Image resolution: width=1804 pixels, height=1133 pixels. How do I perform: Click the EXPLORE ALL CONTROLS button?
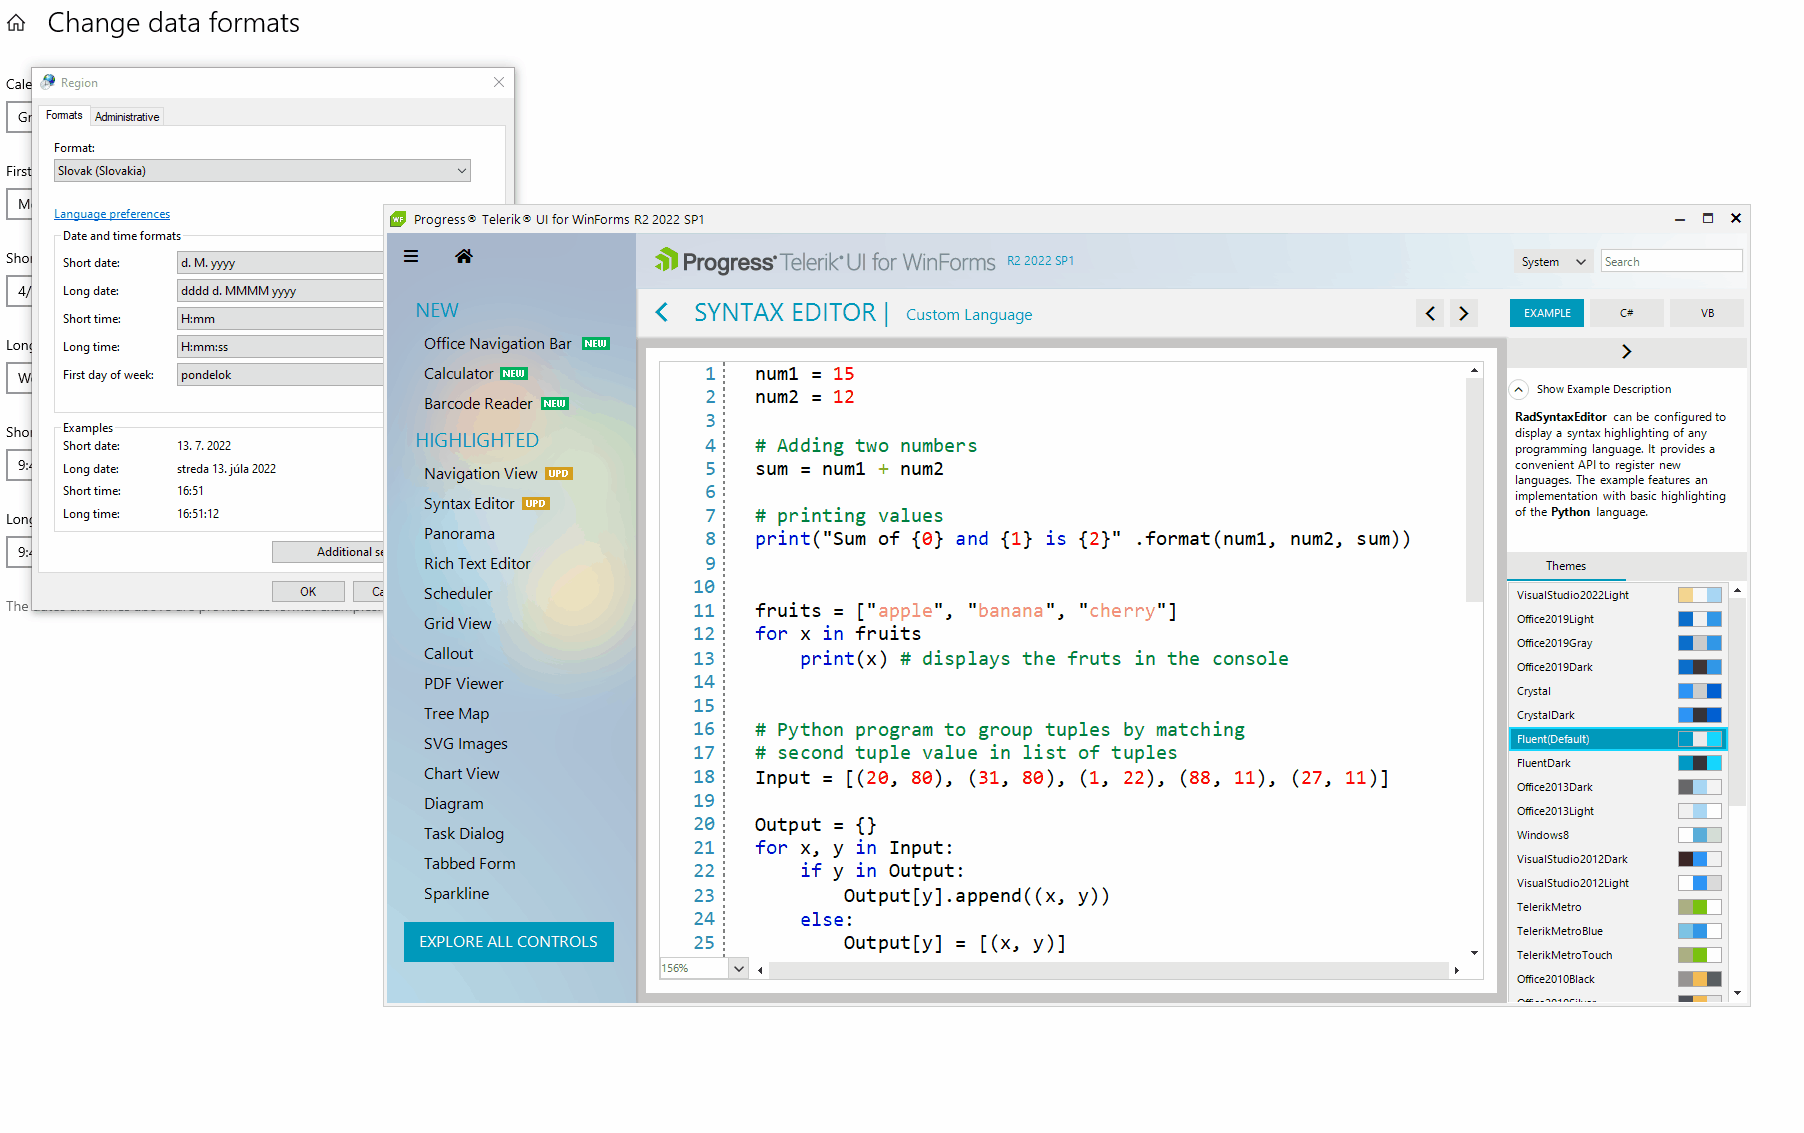click(509, 942)
